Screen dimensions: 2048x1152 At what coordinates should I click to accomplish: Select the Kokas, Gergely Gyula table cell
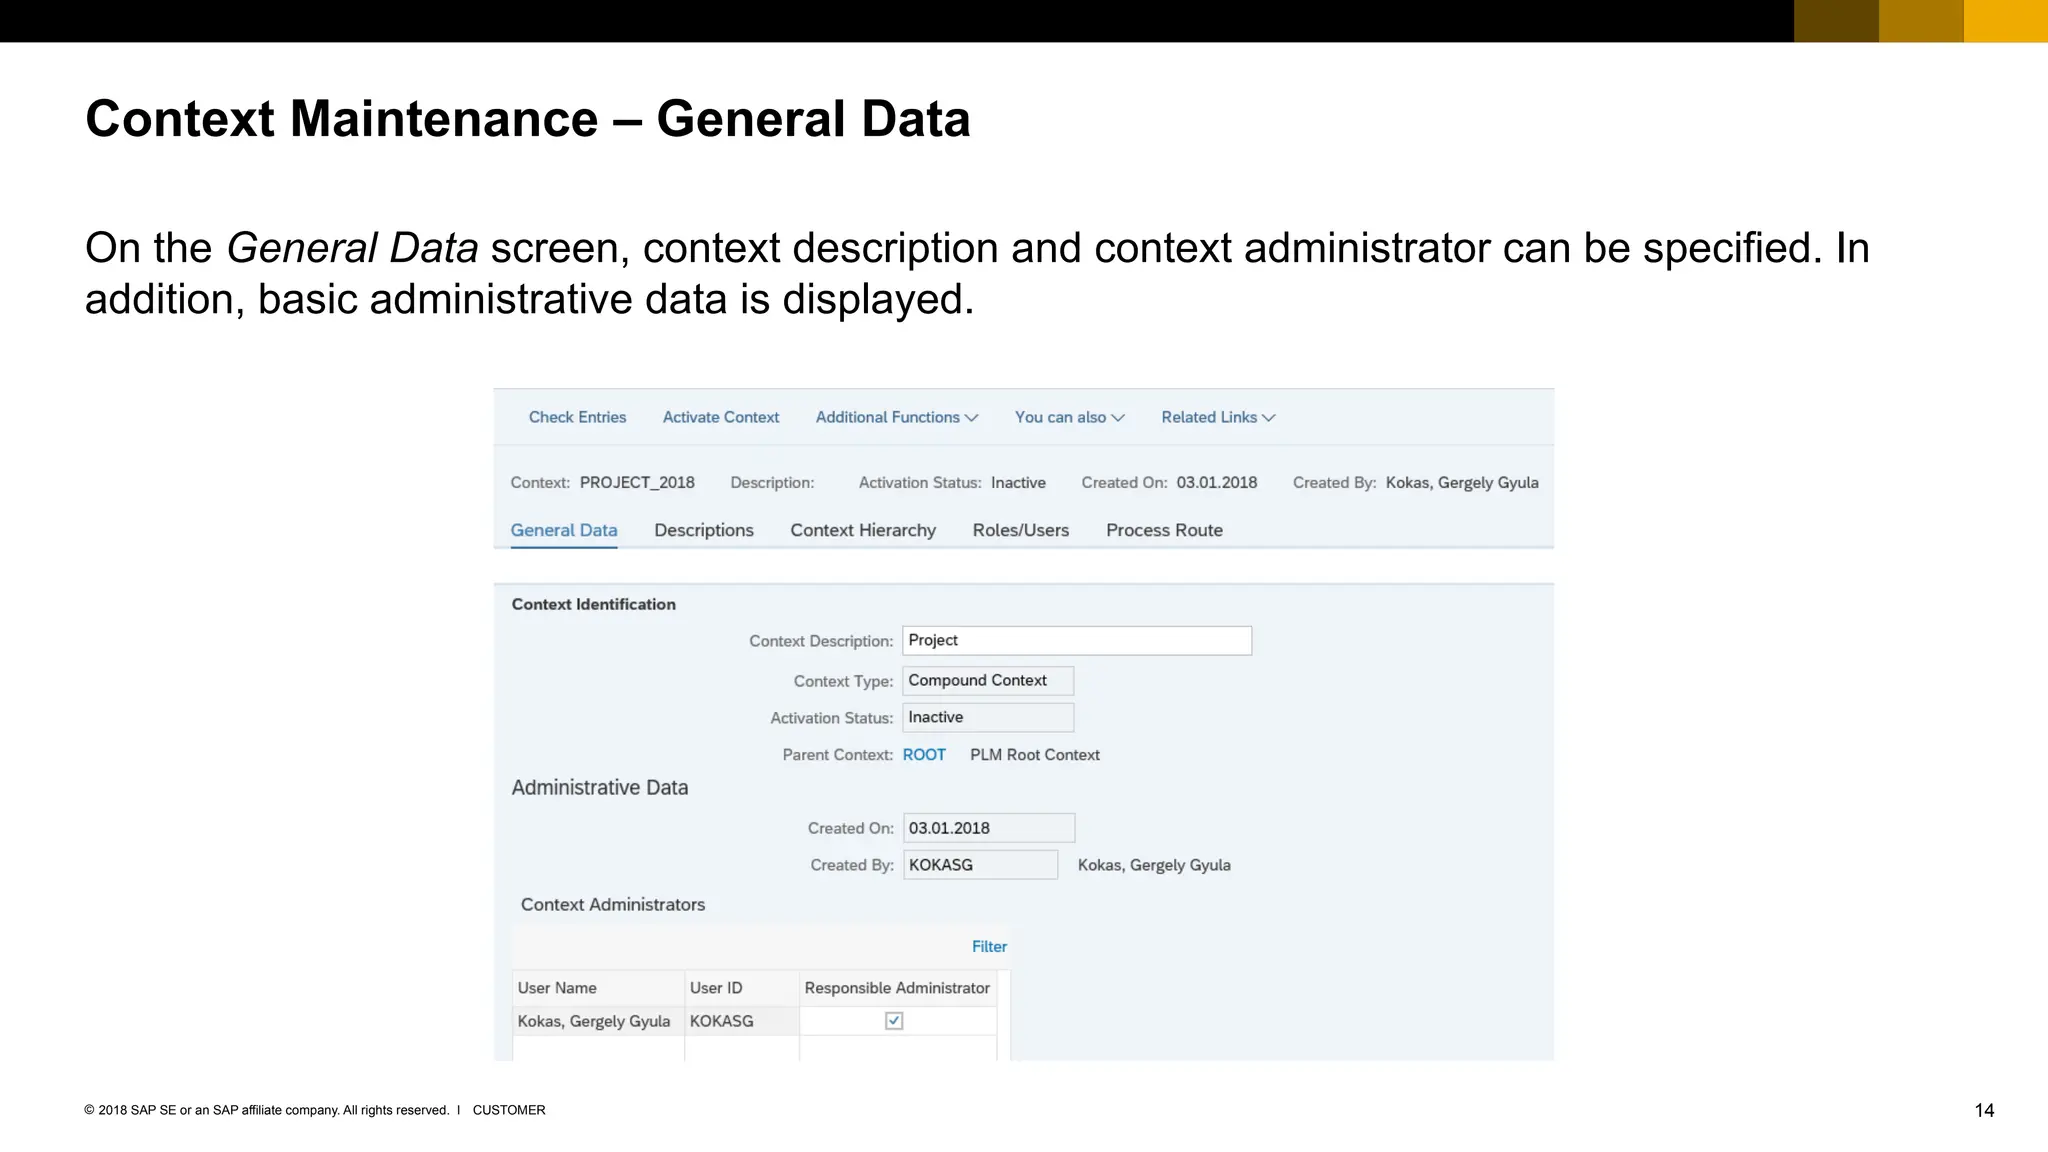pyautogui.click(x=598, y=1021)
